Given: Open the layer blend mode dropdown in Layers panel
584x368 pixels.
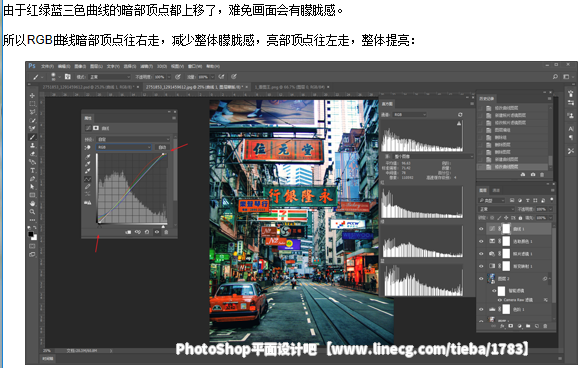Looking at the screenshot, I should (x=497, y=209).
